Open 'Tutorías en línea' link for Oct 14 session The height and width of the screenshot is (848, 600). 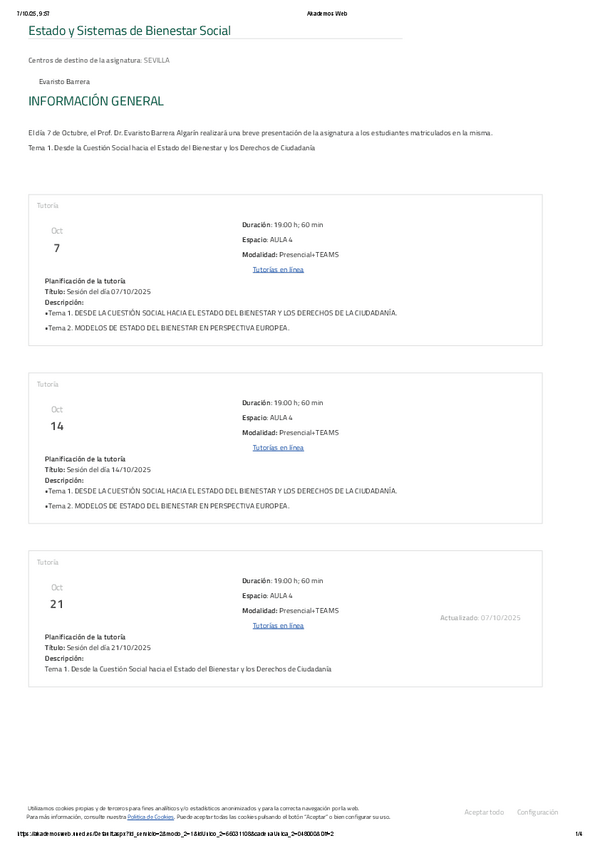pos(278,448)
